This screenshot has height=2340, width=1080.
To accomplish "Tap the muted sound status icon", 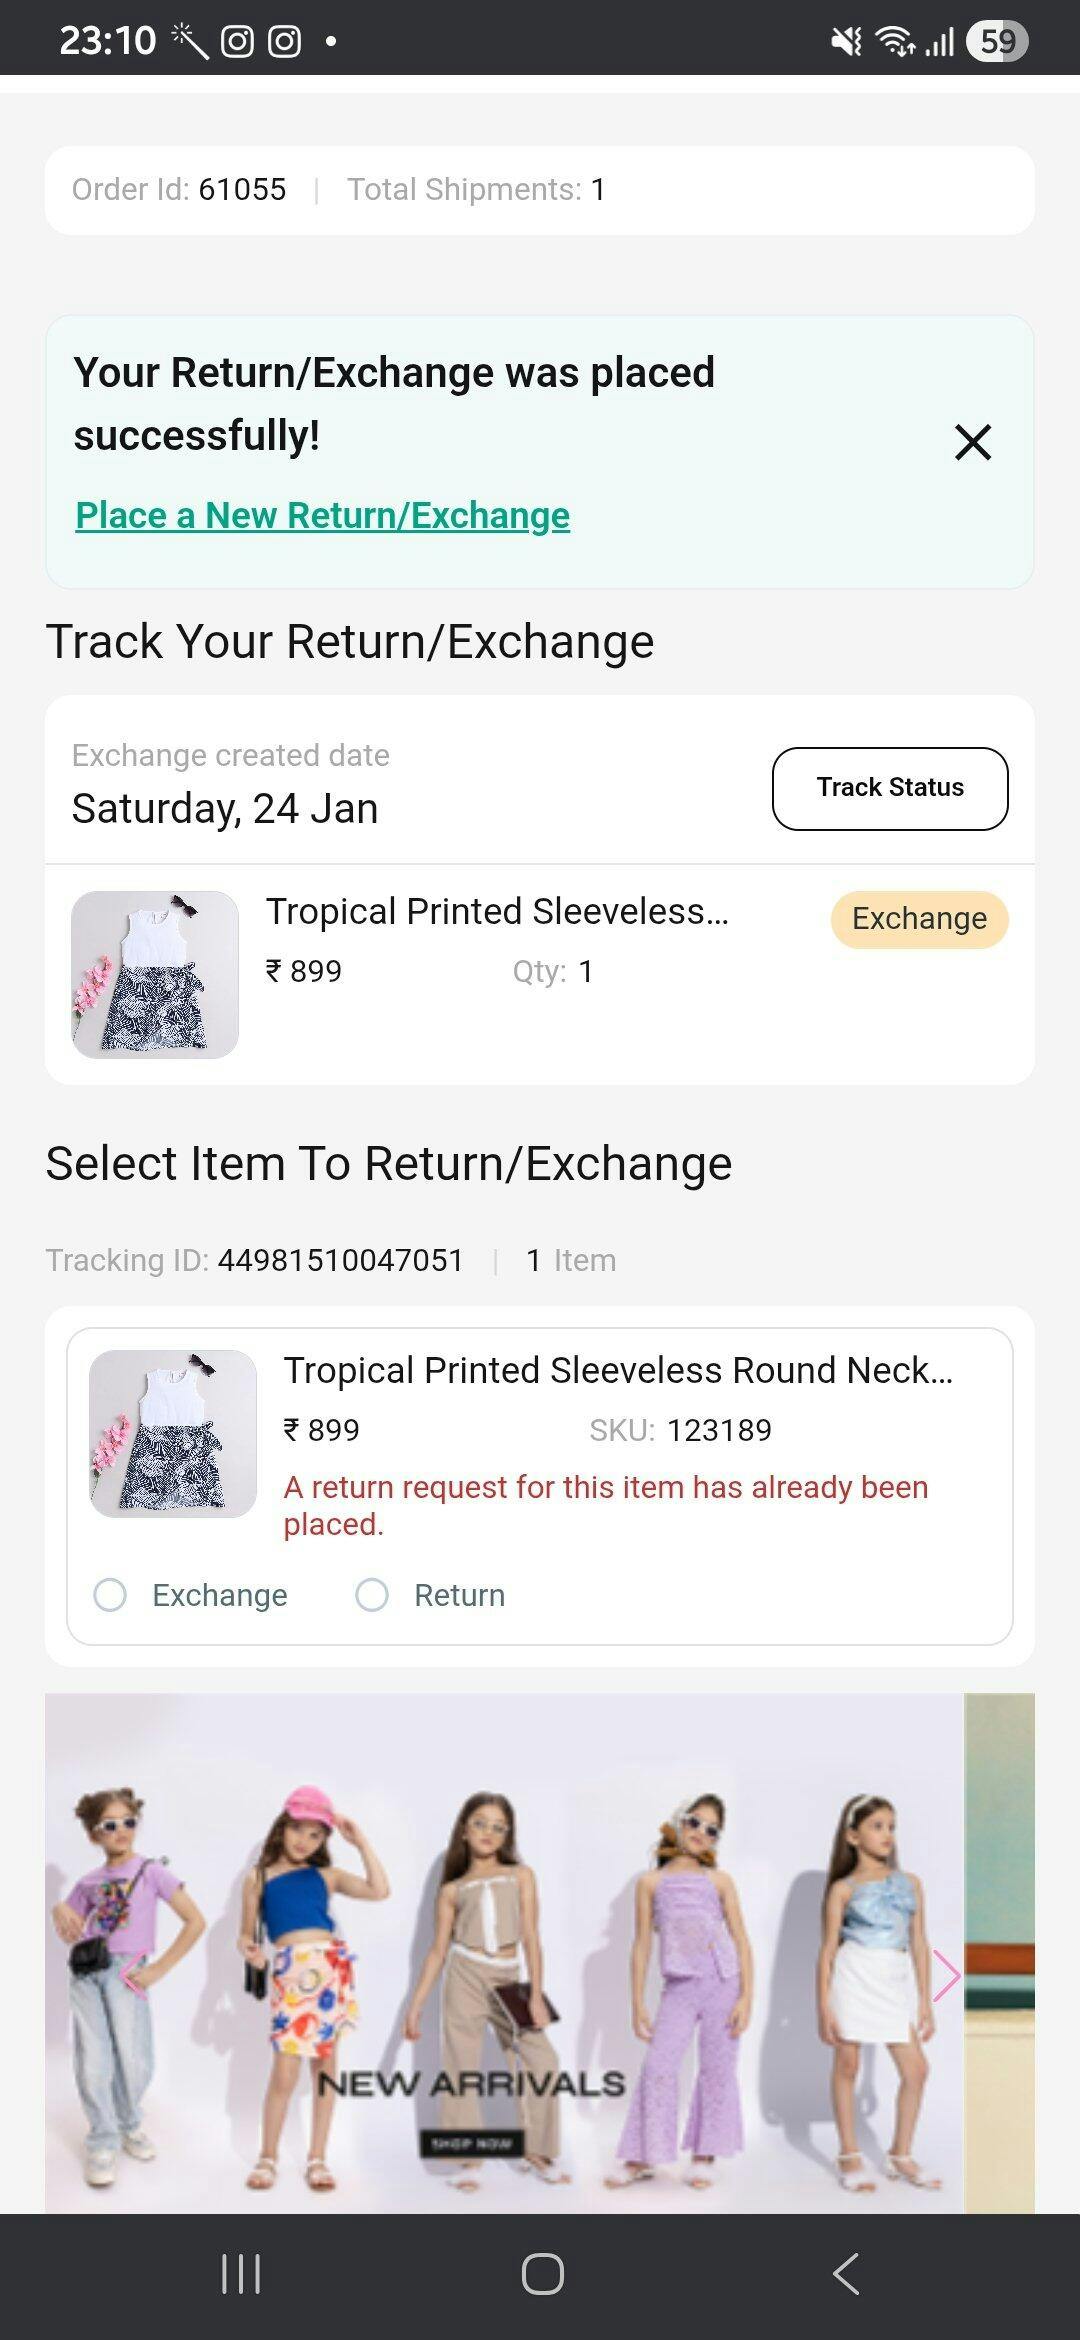I will 846,41.
